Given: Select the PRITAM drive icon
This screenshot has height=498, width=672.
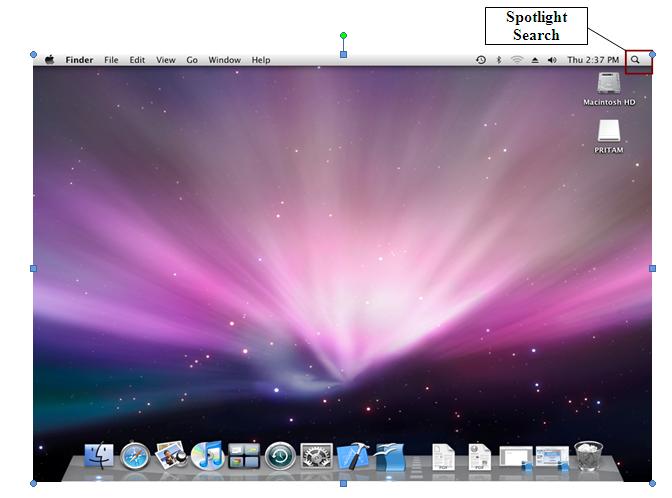Looking at the screenshot, I should [609, 131].
